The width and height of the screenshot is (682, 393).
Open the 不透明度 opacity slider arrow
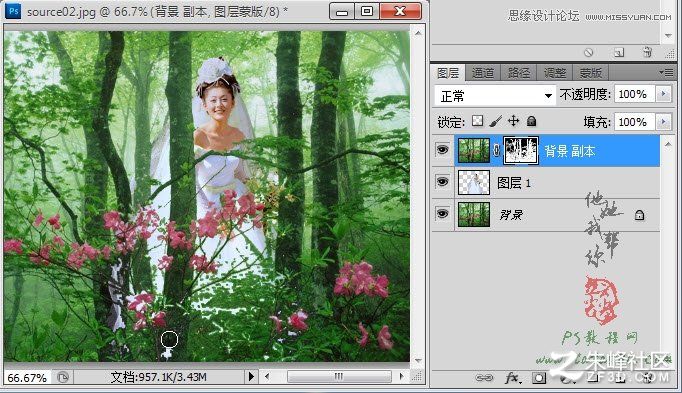tap(664, 94)
